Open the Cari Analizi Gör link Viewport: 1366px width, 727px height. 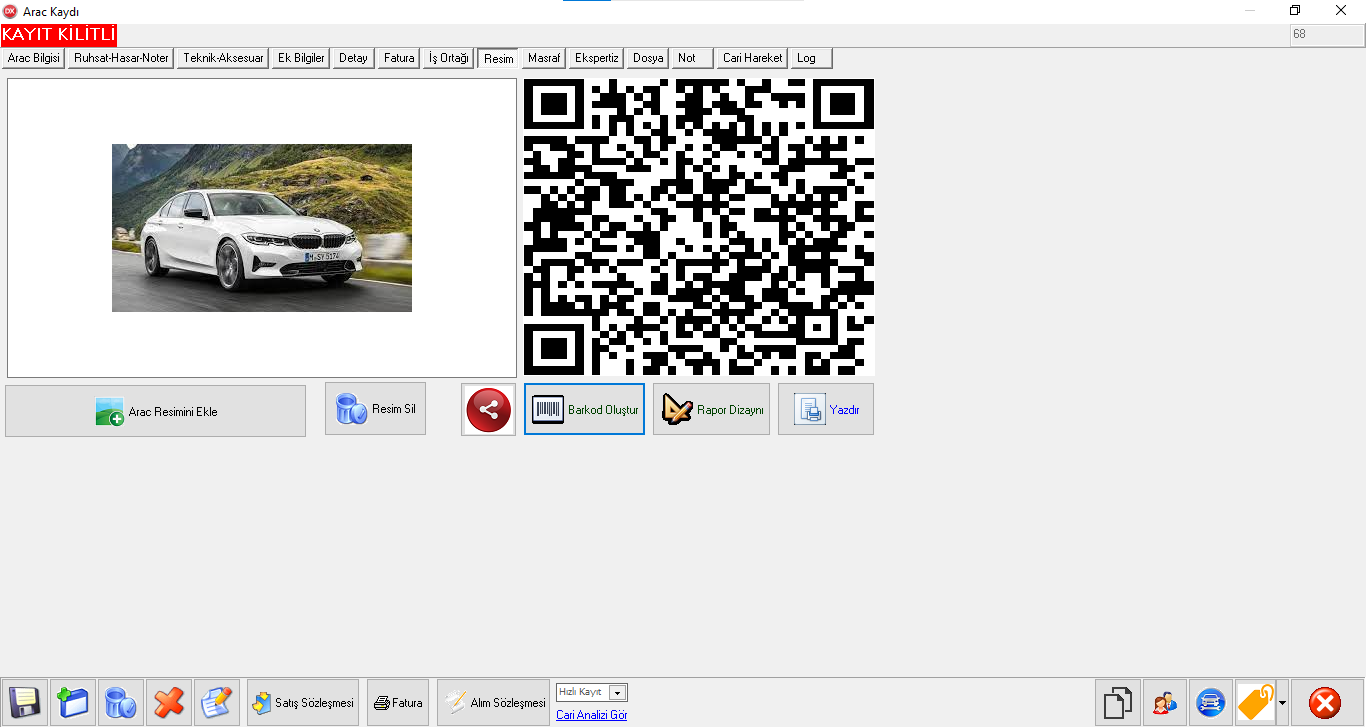pos(592,715)
